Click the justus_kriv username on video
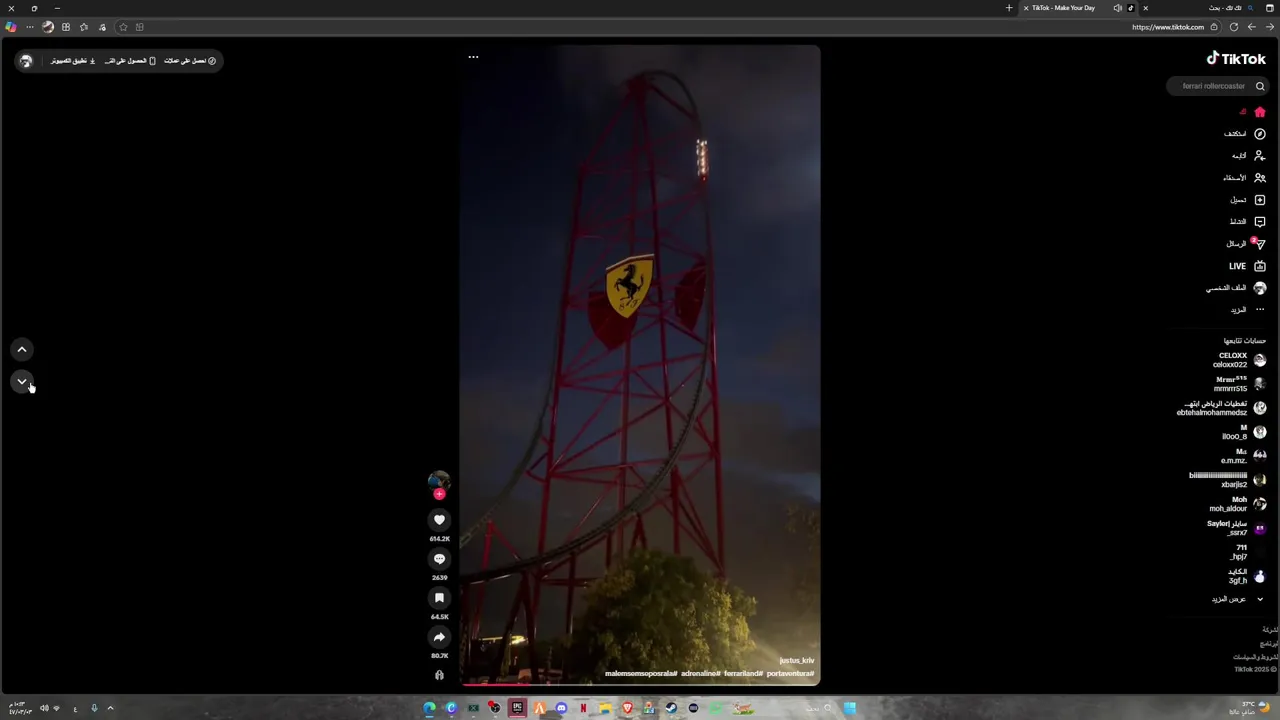1280x720 pixels. [797, 661]
